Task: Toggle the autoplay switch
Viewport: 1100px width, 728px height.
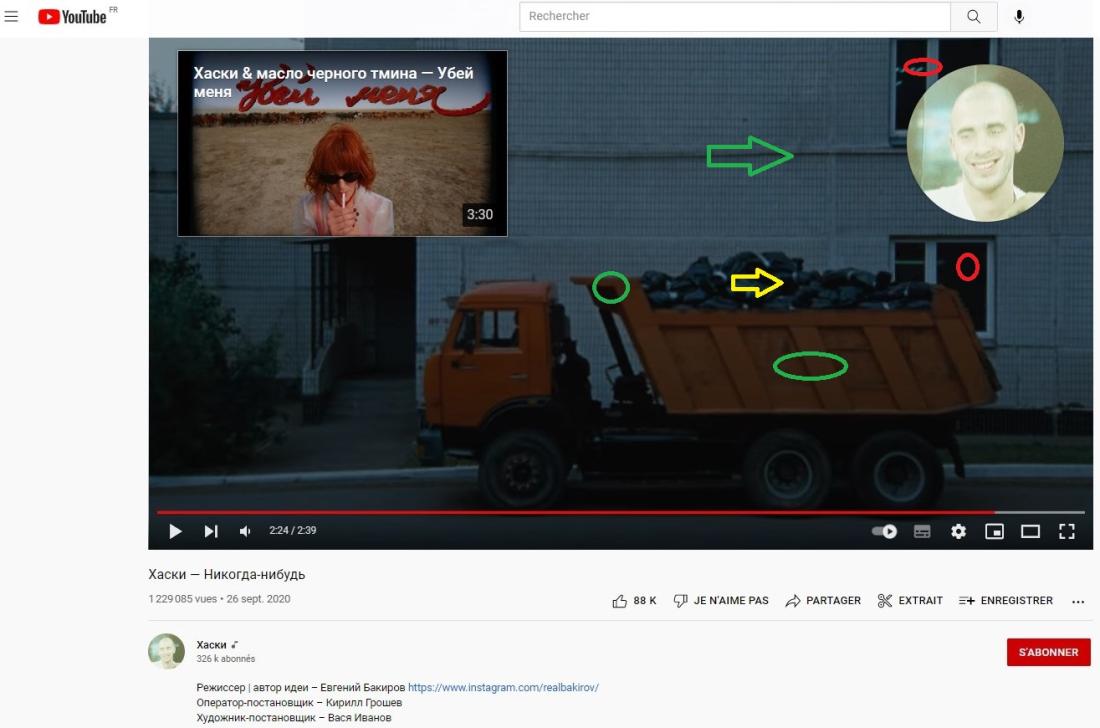Action: [885, 531]
